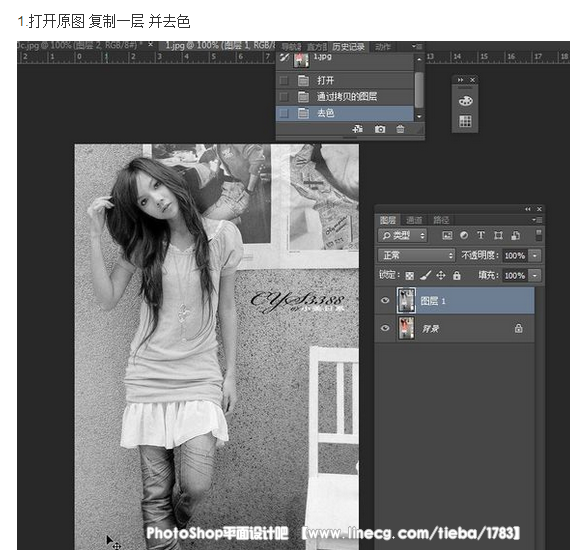
Task: Set history brush source box for 去色
Action: [284, 113]
